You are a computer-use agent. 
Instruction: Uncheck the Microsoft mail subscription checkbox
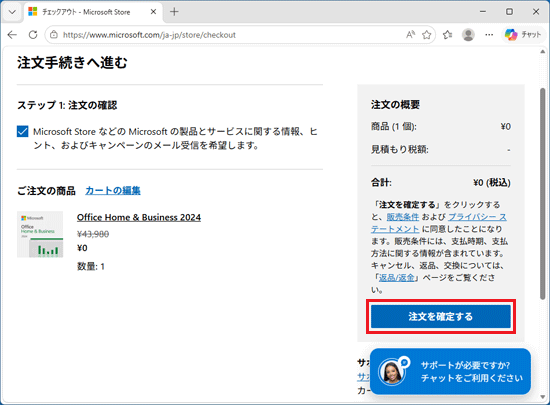22,131
